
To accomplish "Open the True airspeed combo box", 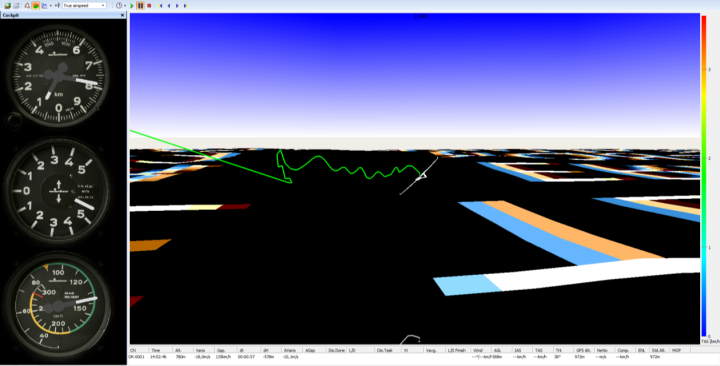I will click(x=84, y=6).
